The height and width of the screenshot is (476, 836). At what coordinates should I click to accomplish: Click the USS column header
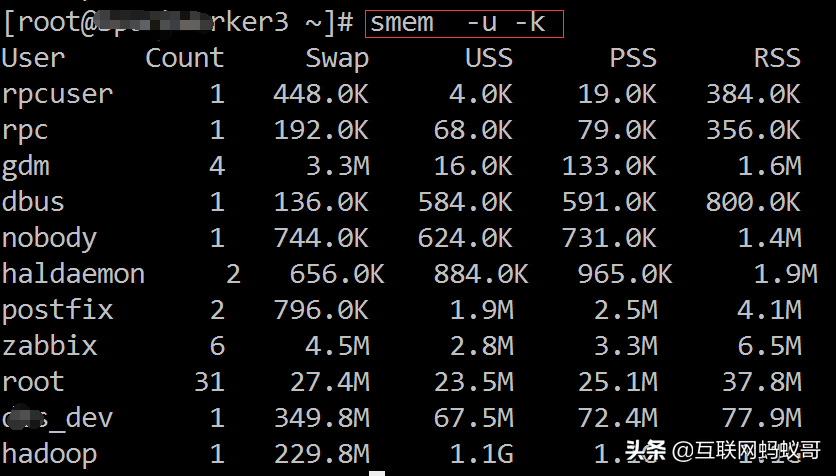pos(488,58)
